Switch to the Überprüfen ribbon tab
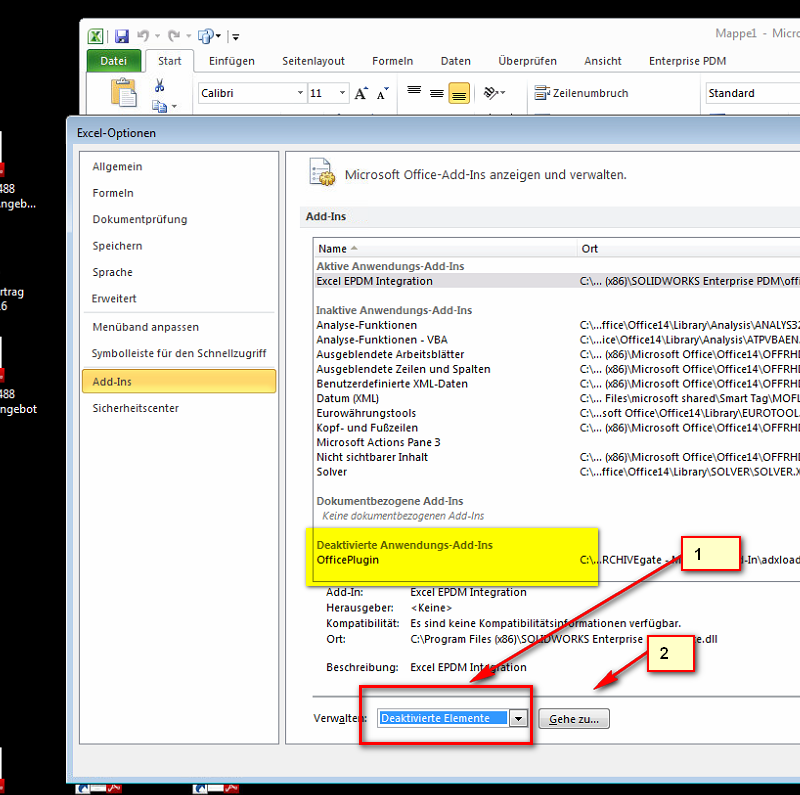Image resolution: width=800 pixels, height=795 pixels. (x=527, y=61)
